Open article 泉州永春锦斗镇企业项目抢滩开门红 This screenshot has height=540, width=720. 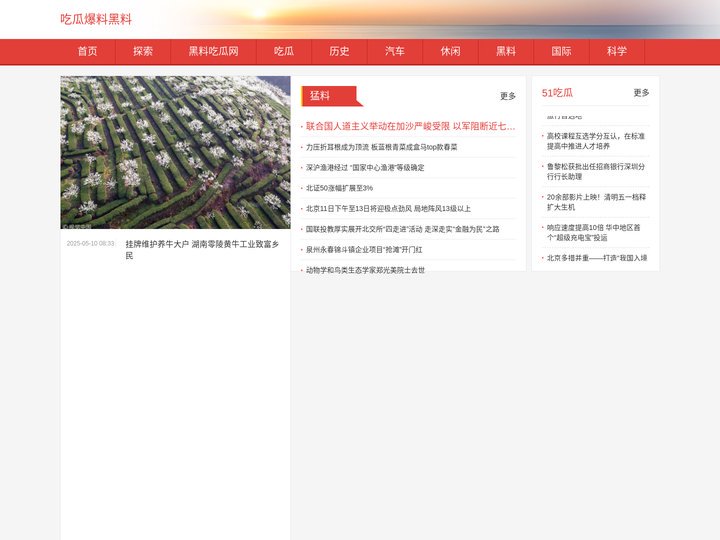364,250
